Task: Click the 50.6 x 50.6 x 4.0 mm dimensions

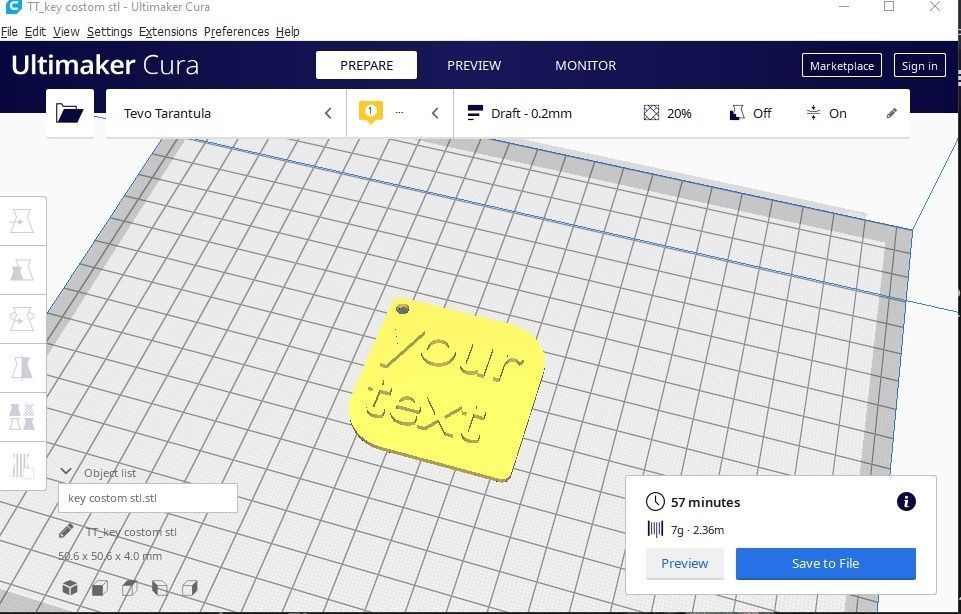Action: coord(110,556)
